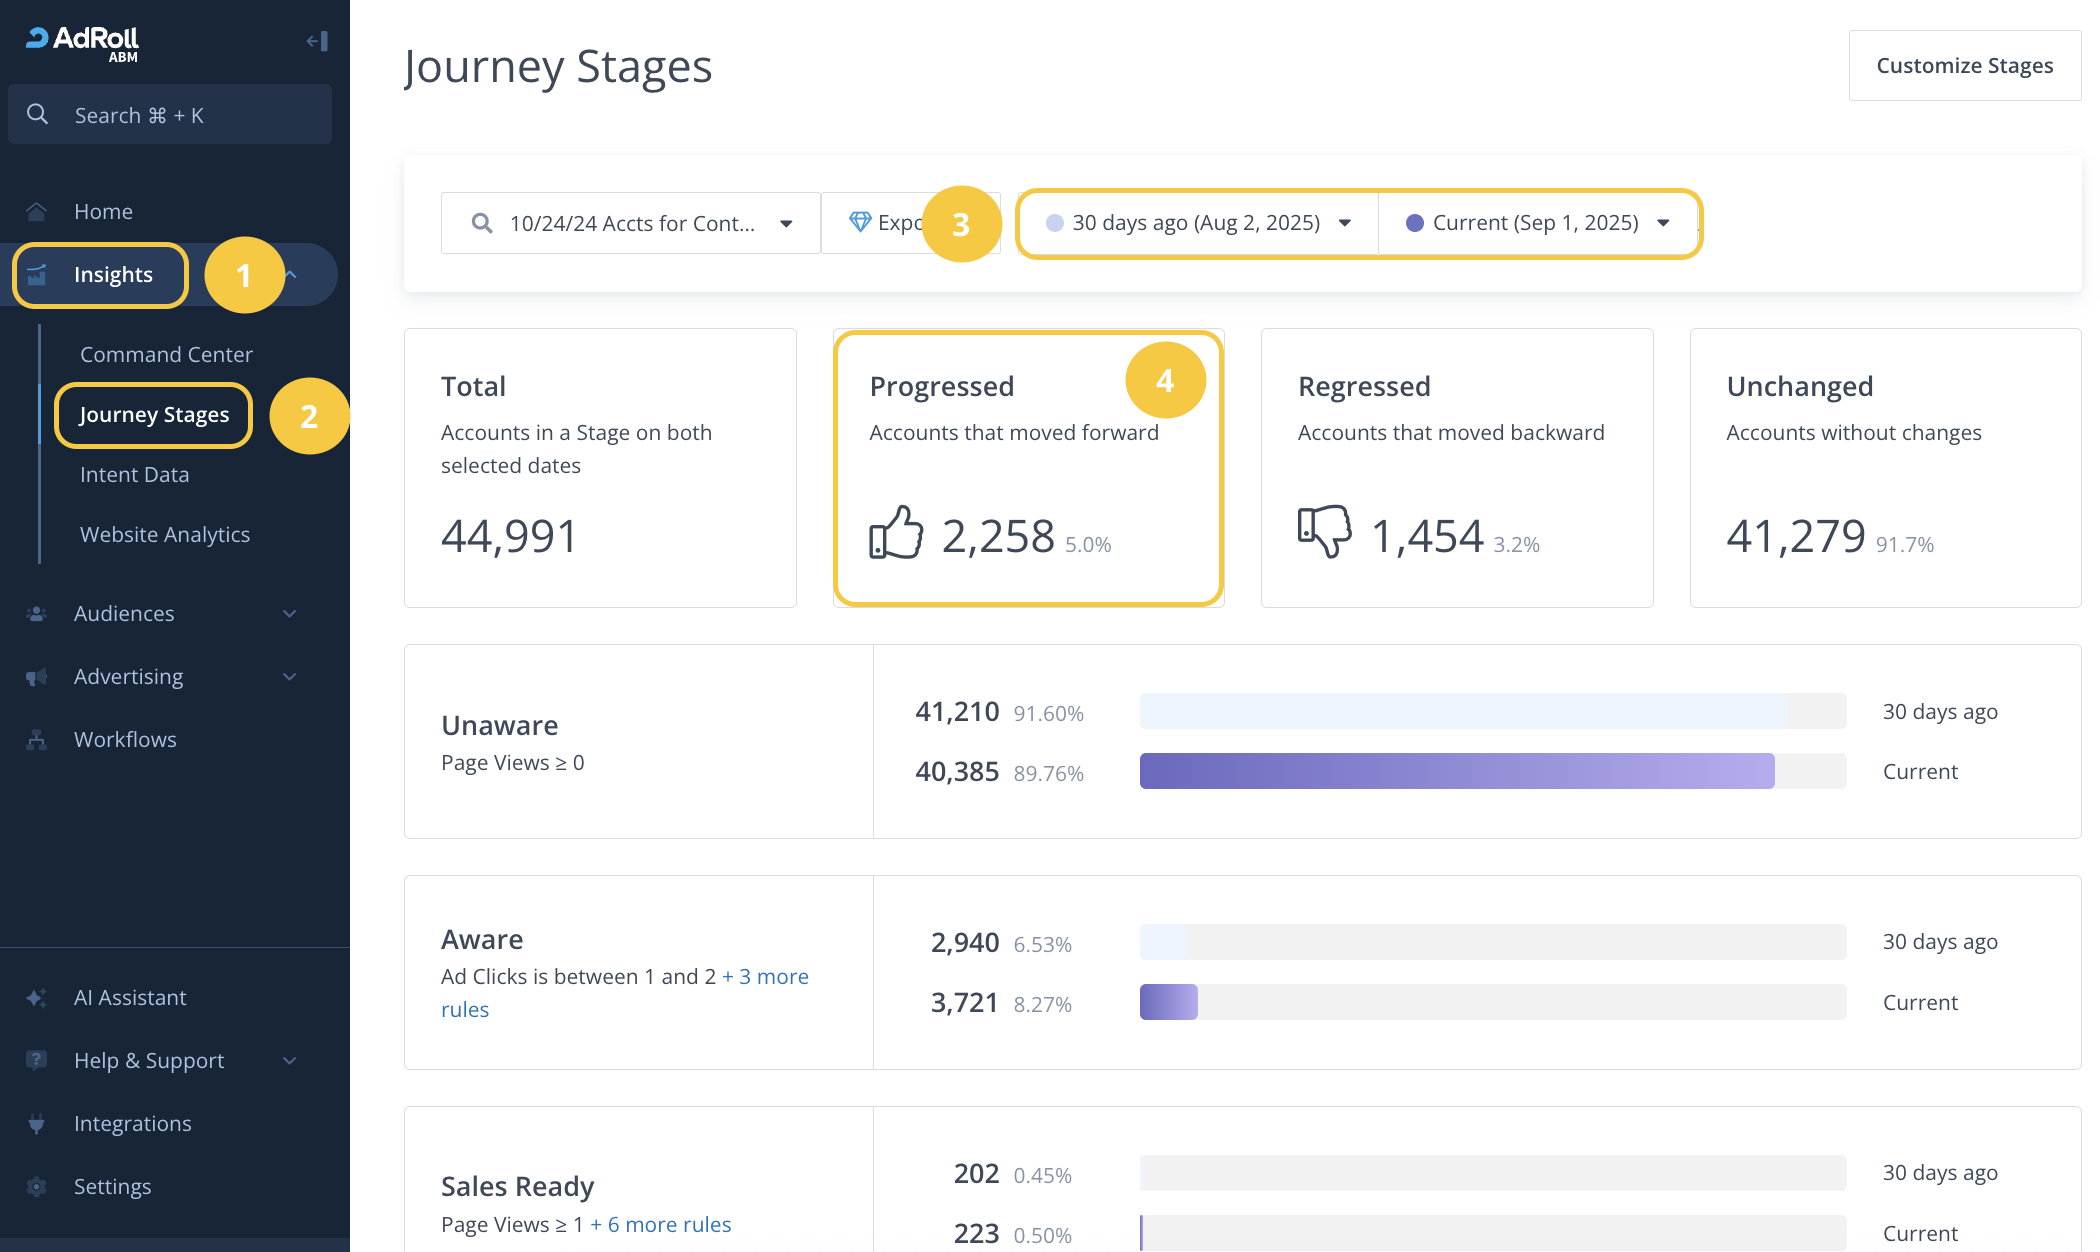Click the Advertising megaphone icon
2100x1252 pixels.
[x=37, y=677]
